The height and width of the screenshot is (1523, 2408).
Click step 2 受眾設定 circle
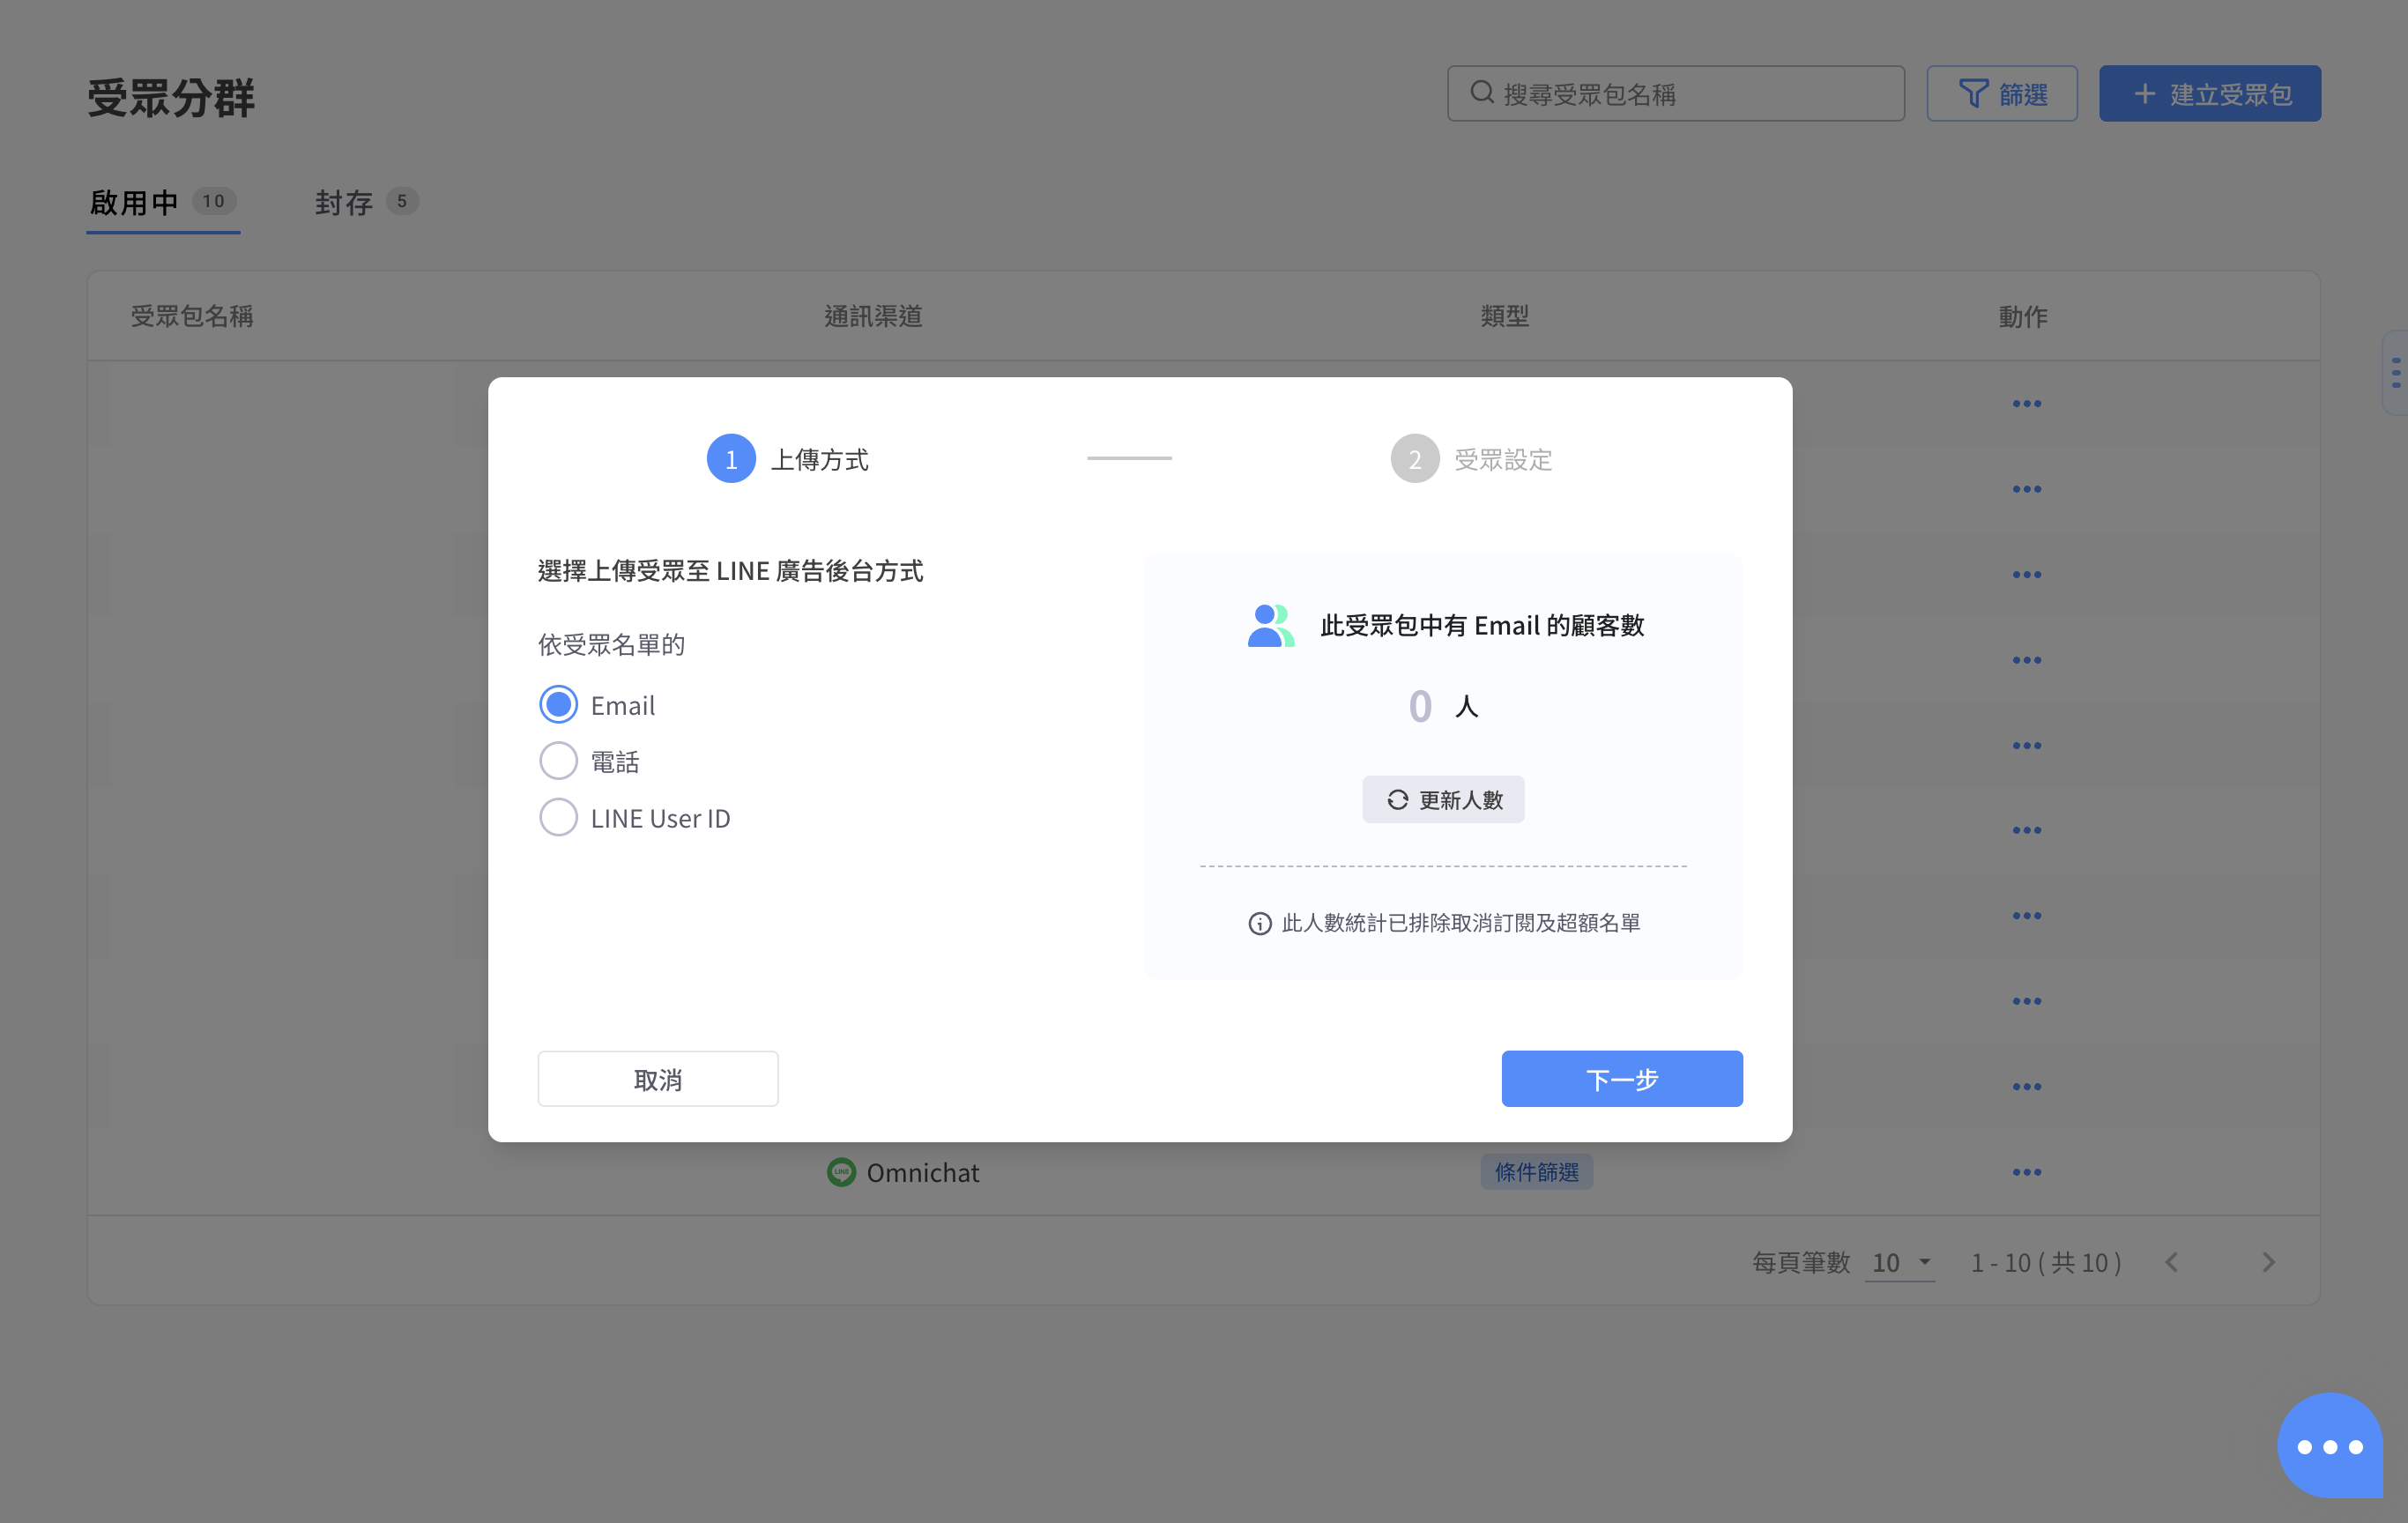1414,459
